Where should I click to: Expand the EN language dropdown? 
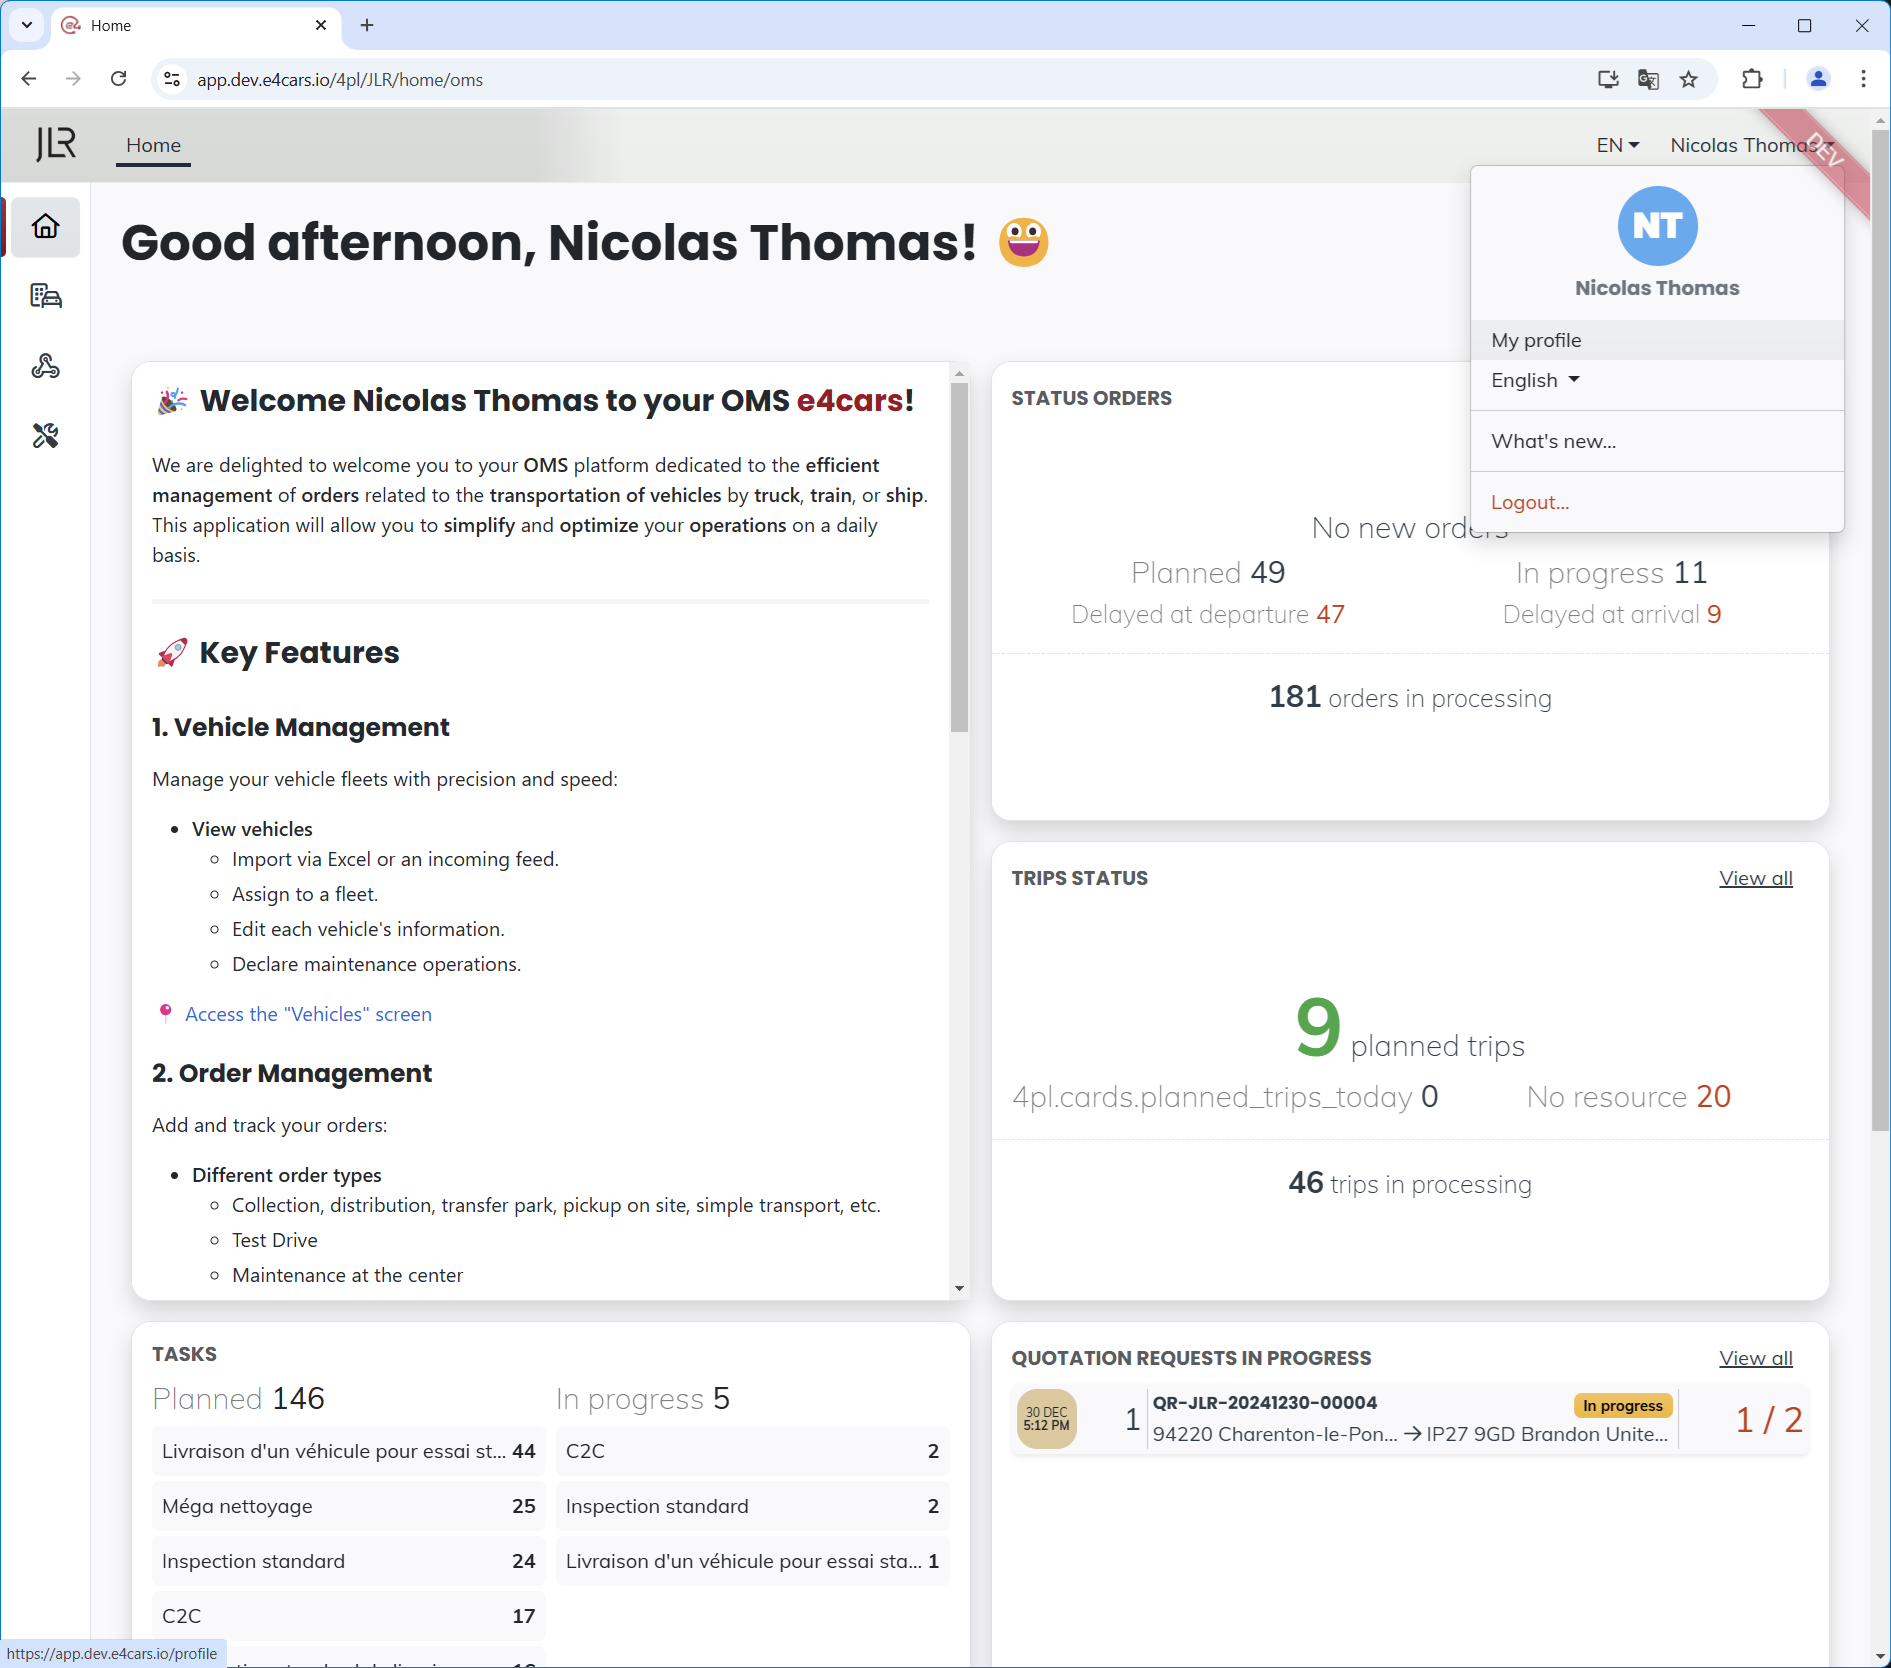coord(1617,145)
